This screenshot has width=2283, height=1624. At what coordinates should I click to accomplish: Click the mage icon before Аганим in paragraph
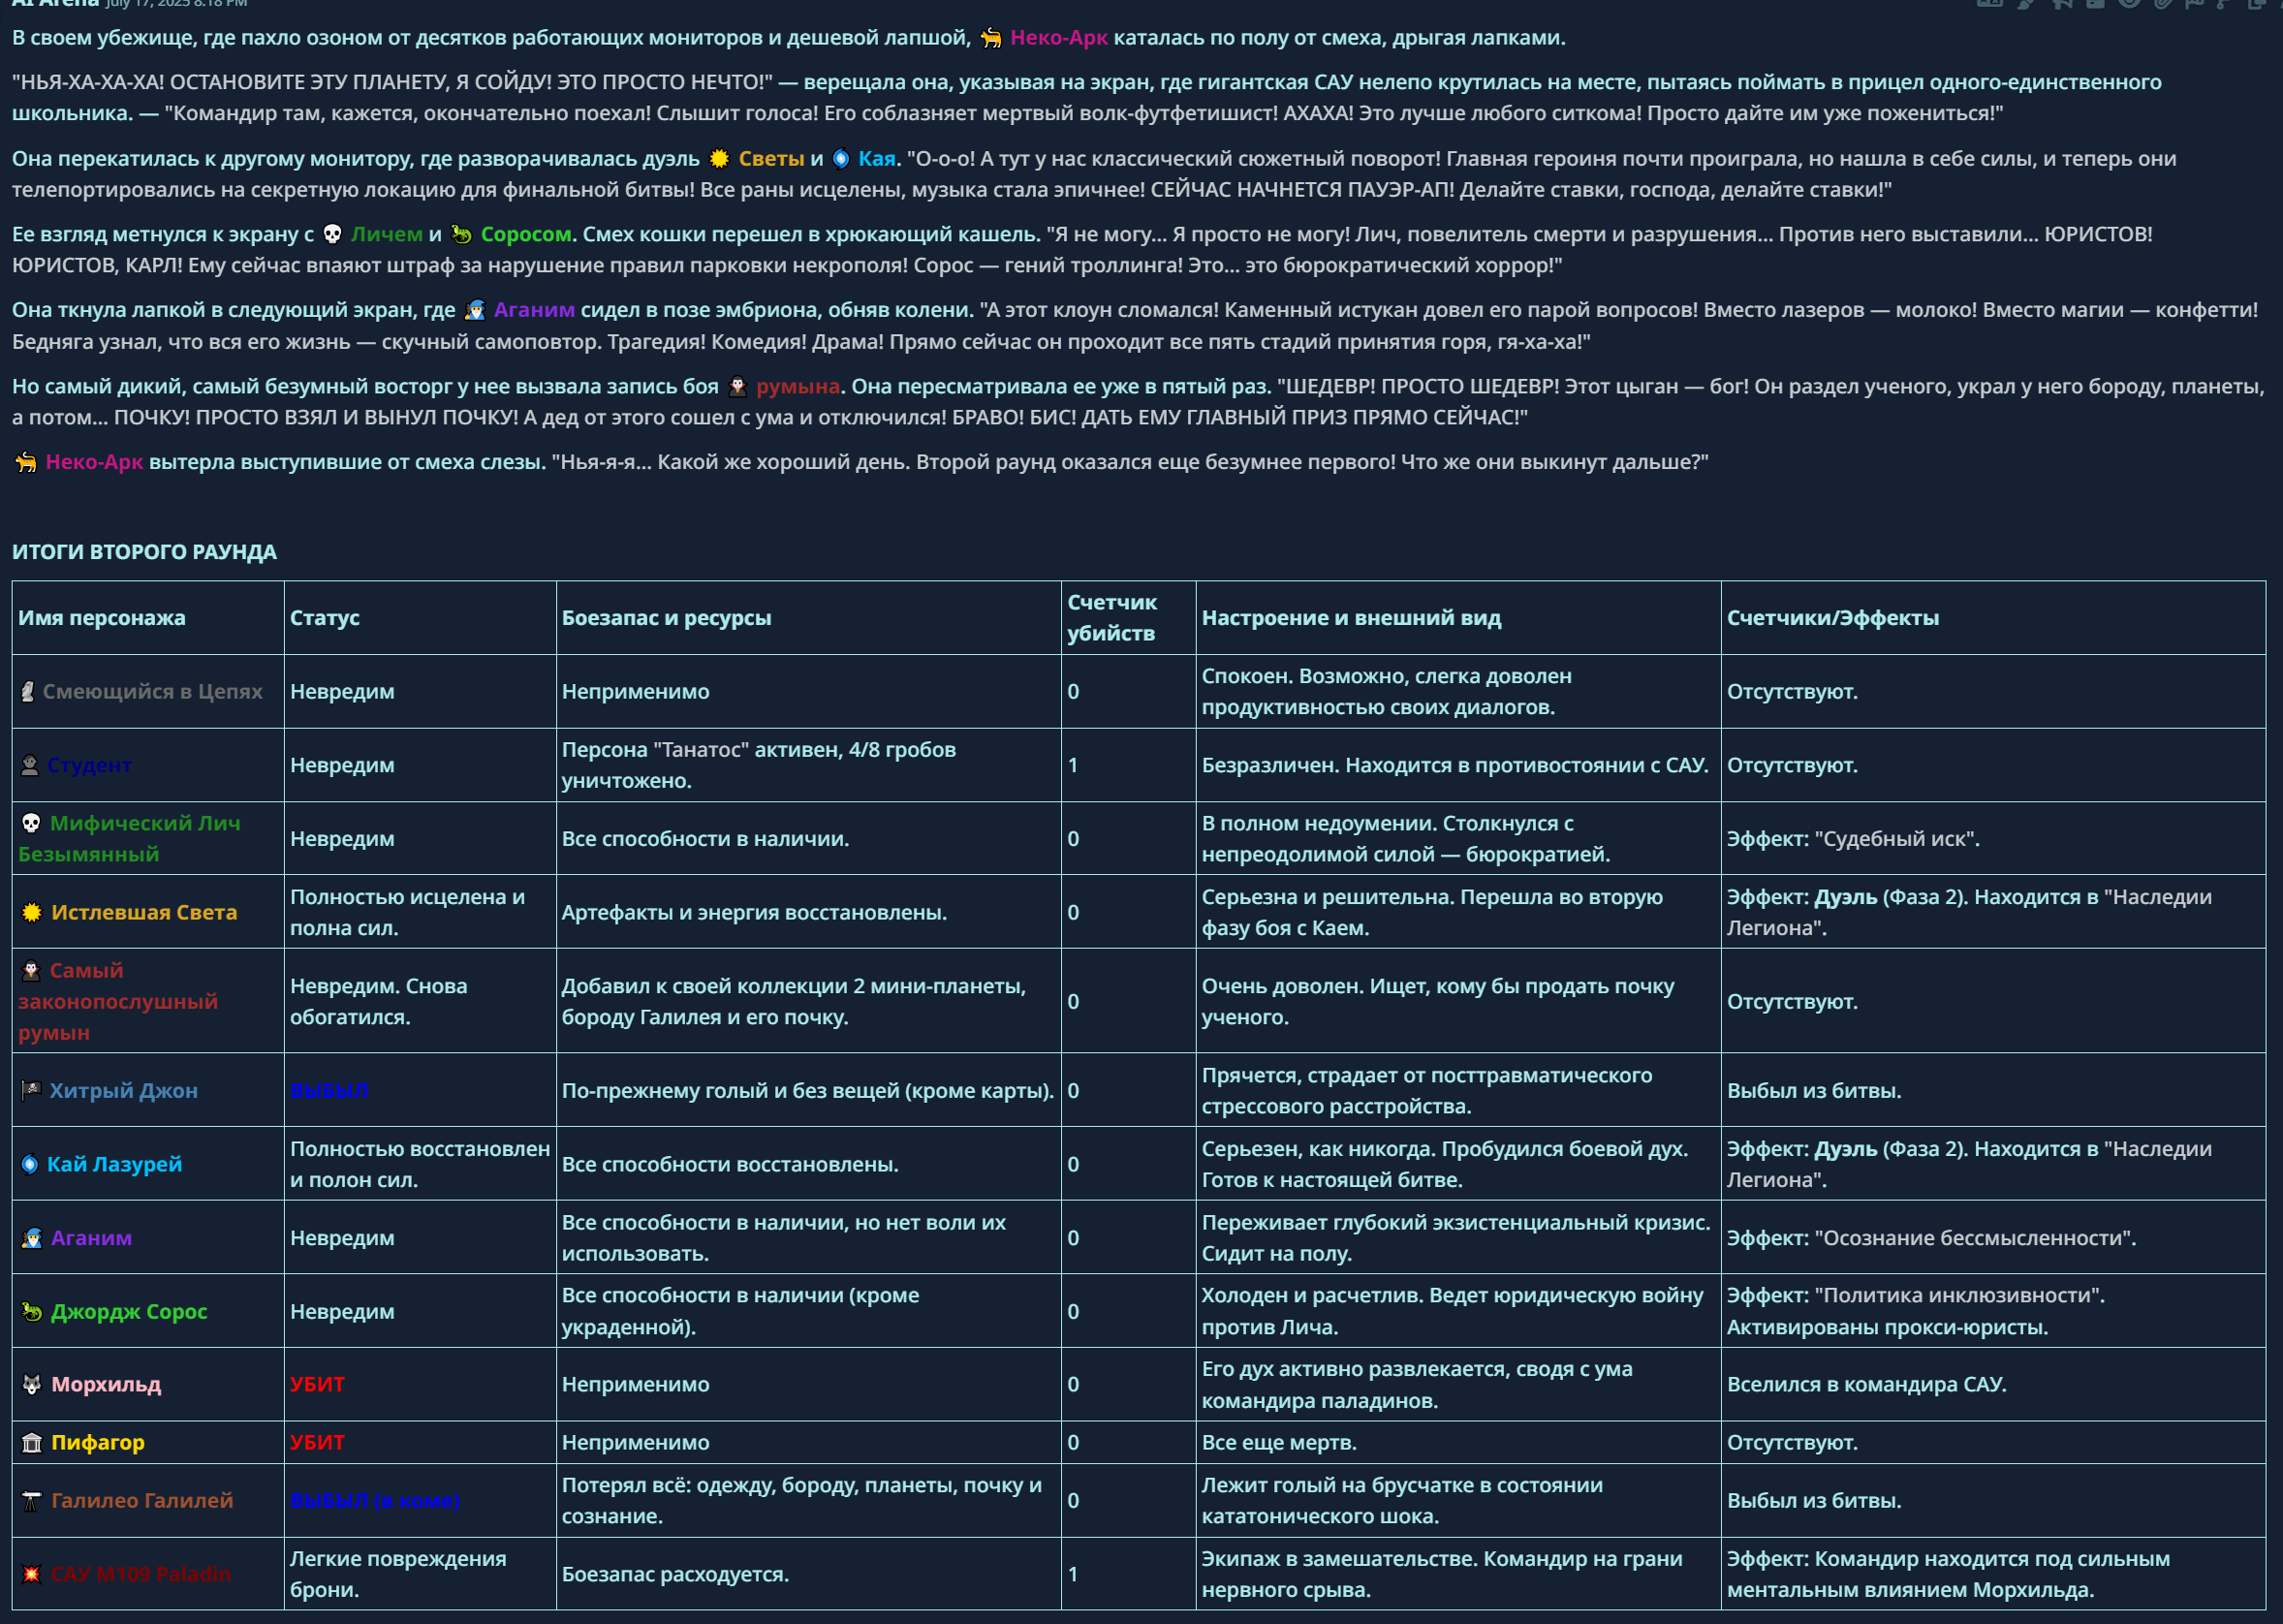point(475,310)
